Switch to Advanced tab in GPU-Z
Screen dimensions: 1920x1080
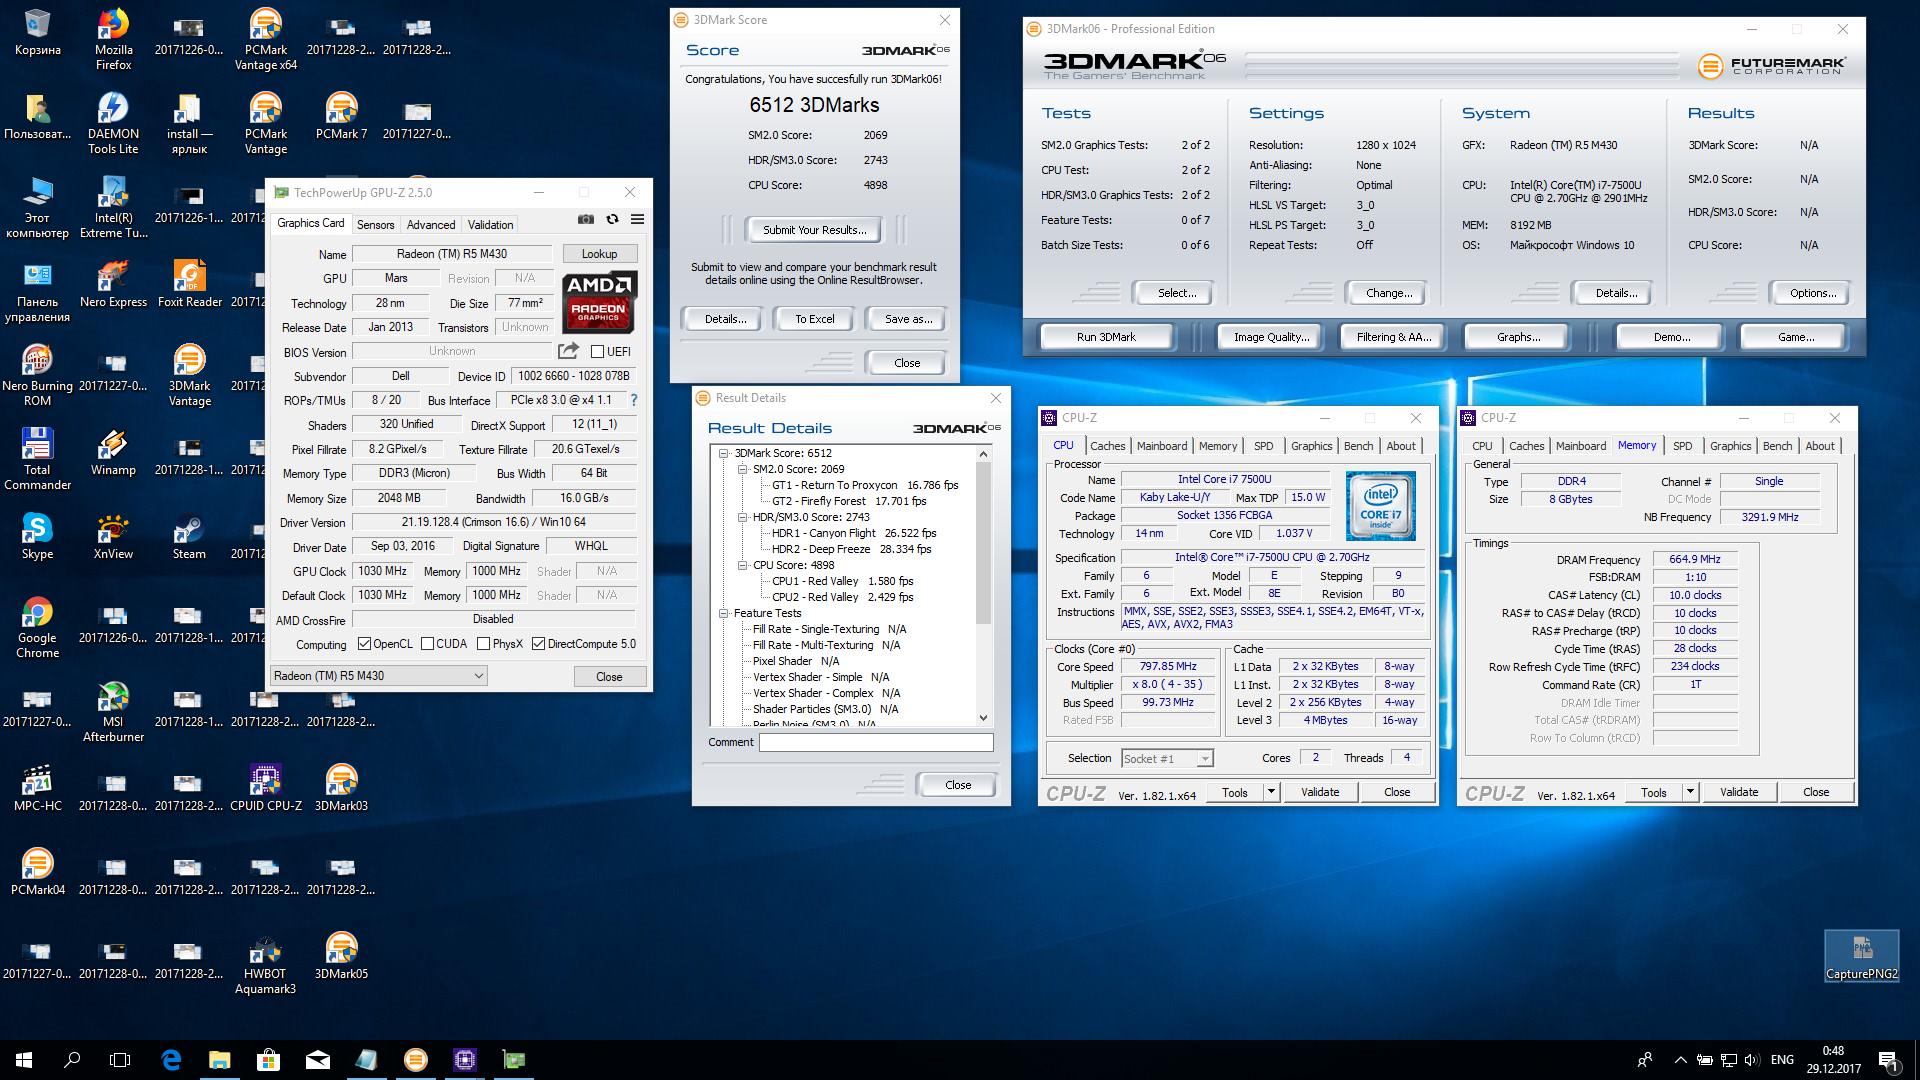(431, 224)
